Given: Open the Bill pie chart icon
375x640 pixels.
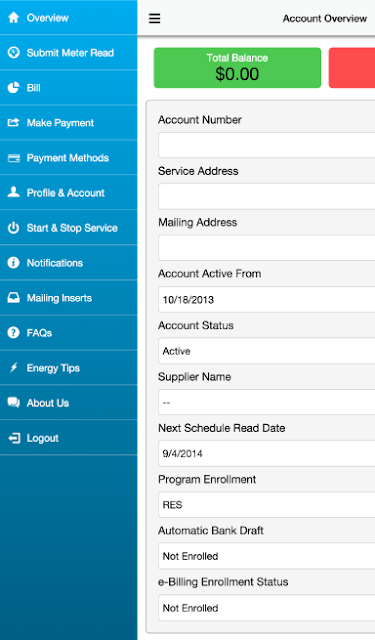Looking at the screenshot, I should (x=13, y=88).
